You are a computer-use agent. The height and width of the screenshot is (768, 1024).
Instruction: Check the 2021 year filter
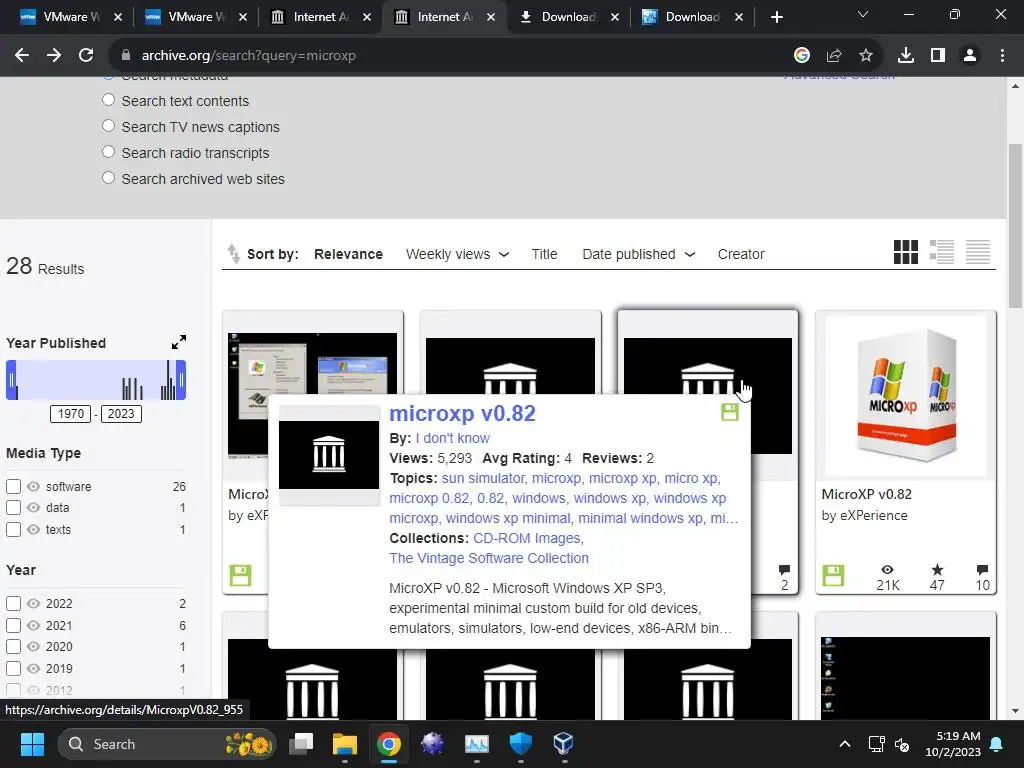coord(13,626)
